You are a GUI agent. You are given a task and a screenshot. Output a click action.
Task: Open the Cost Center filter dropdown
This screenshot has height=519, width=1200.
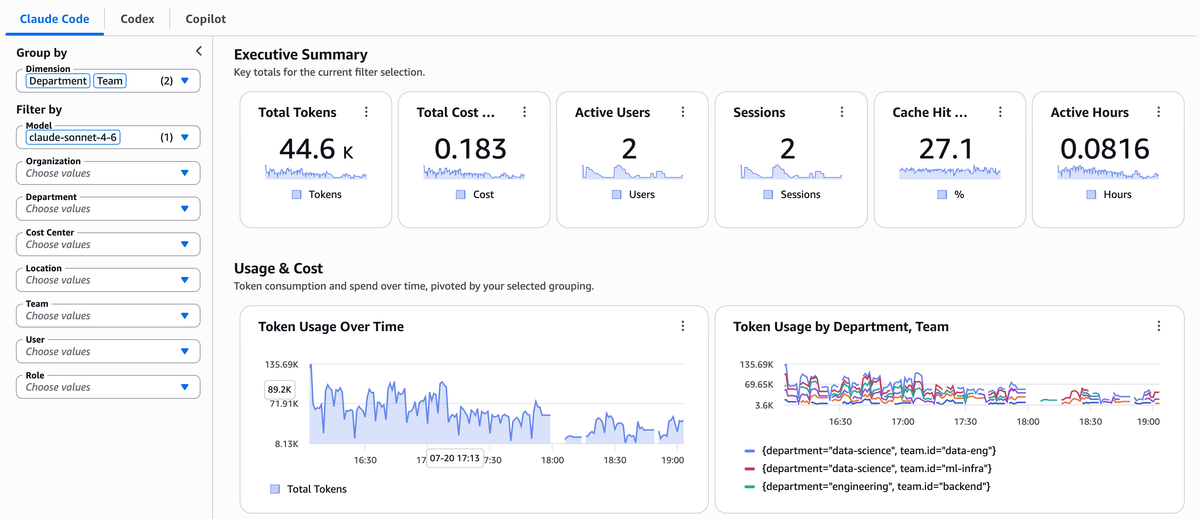(108, 244)
